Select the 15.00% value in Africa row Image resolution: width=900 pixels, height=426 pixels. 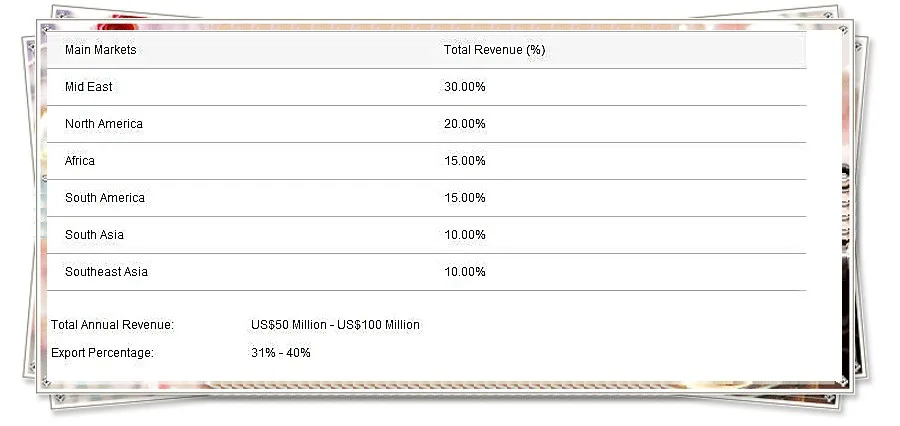(x=465, y=161)
